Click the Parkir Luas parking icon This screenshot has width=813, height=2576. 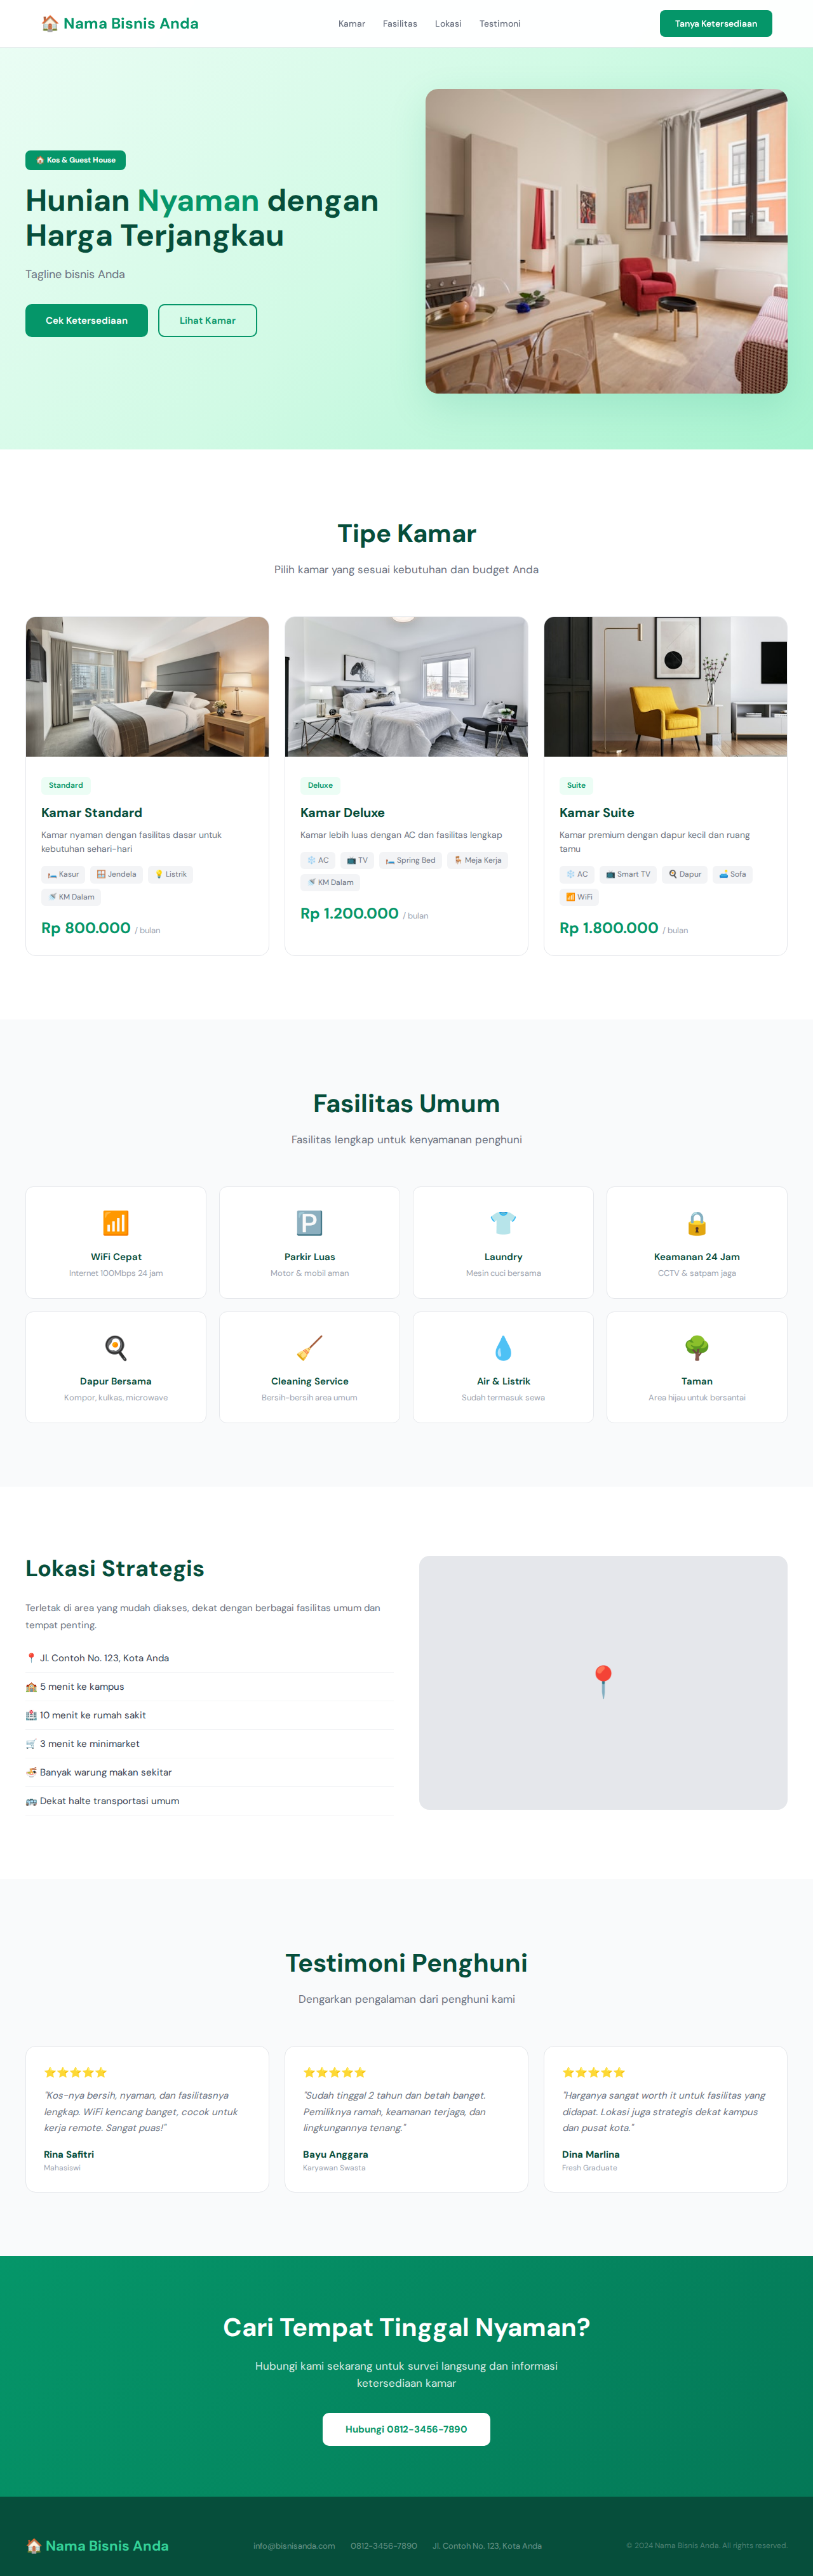tap(309, 1223)
